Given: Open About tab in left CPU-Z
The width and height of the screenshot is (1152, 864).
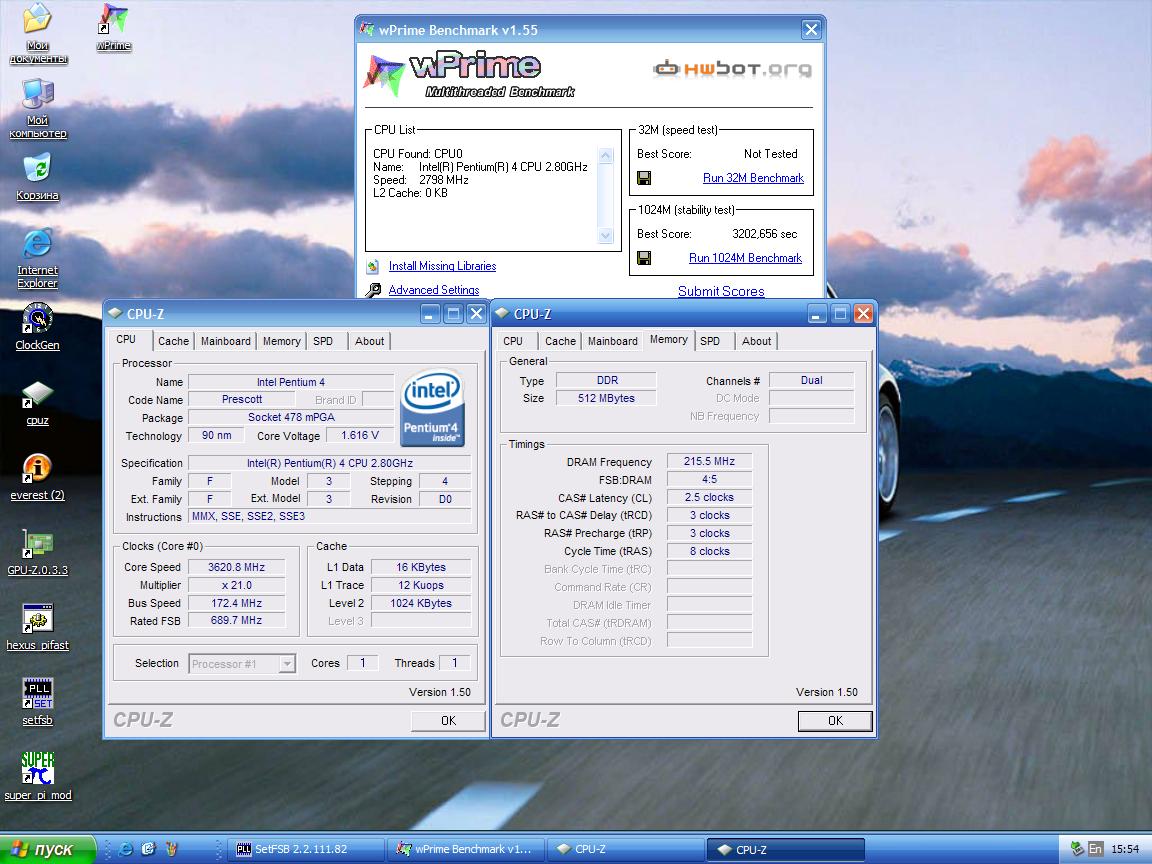Looking at the screenshot, I should tap(370, 341).
